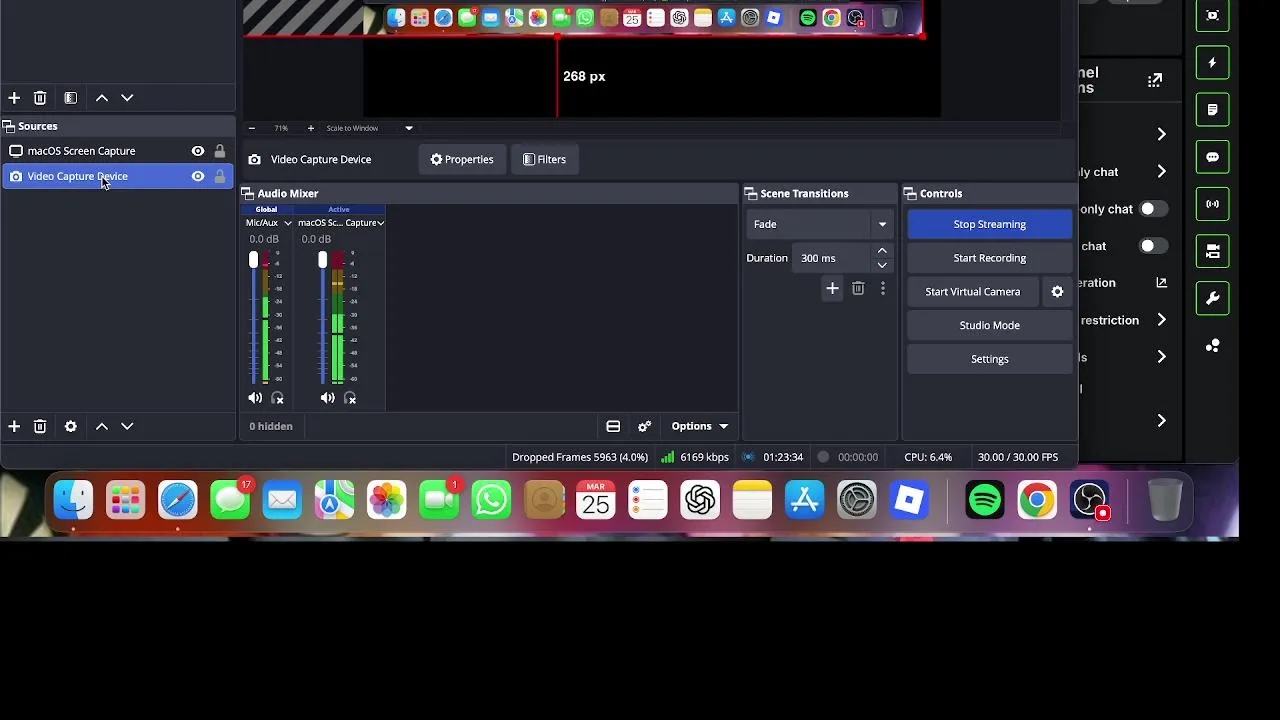
Task: Hide the Video Capture Device source
Action: click(198, 176)
